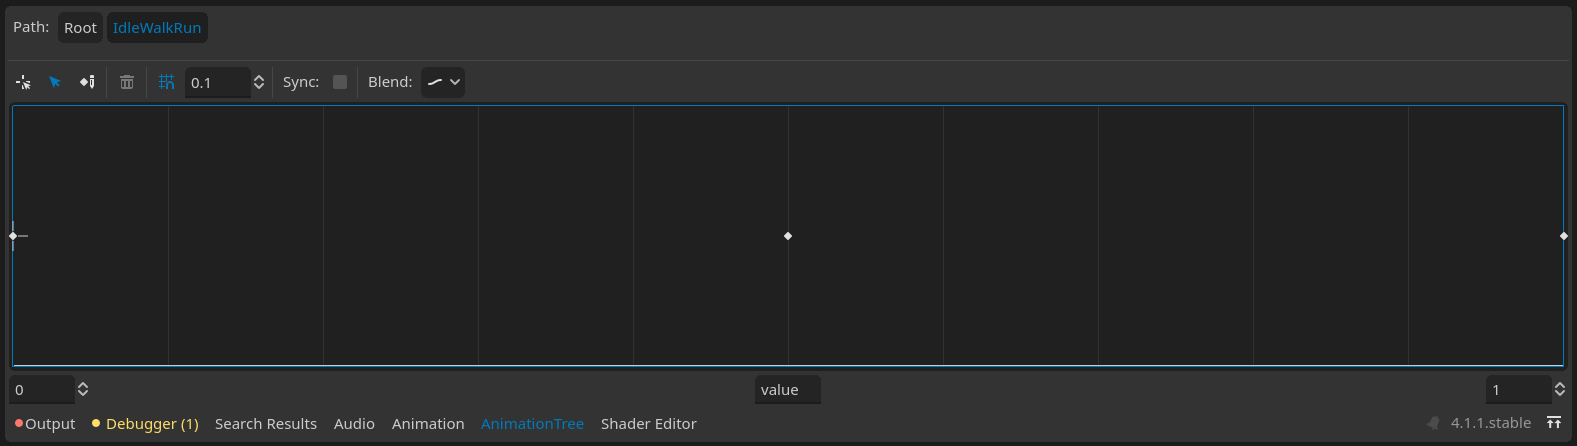Click the max value spinner arrows

1560,390
